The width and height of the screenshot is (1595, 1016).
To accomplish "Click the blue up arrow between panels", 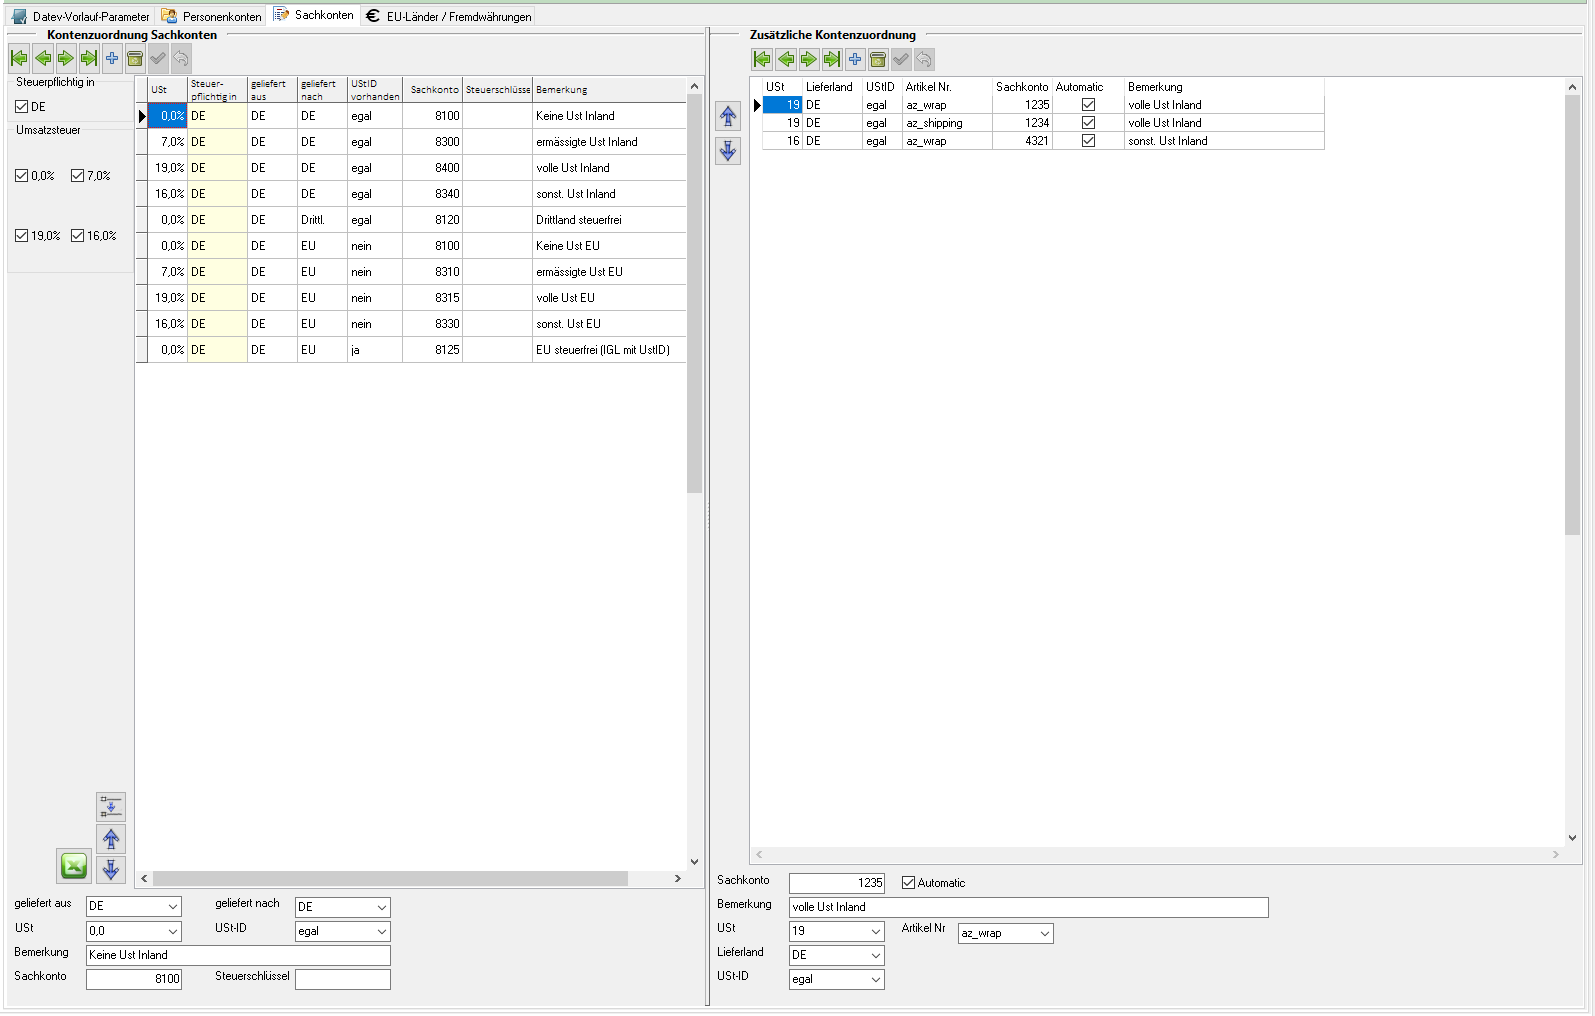I will (x=728, y=117).
